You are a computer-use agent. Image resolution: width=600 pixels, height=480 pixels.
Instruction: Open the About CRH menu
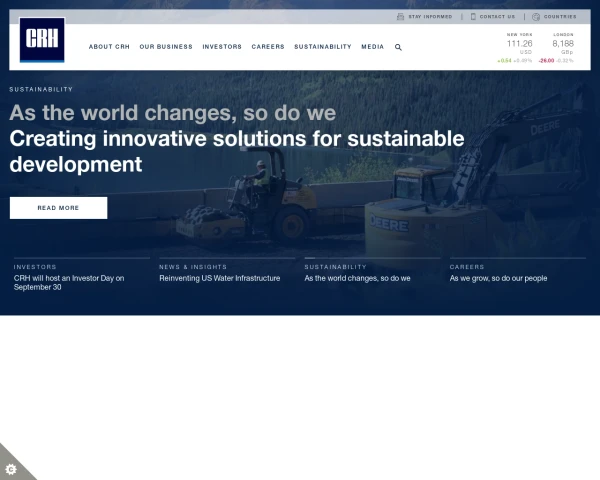(x=109, y=47)
